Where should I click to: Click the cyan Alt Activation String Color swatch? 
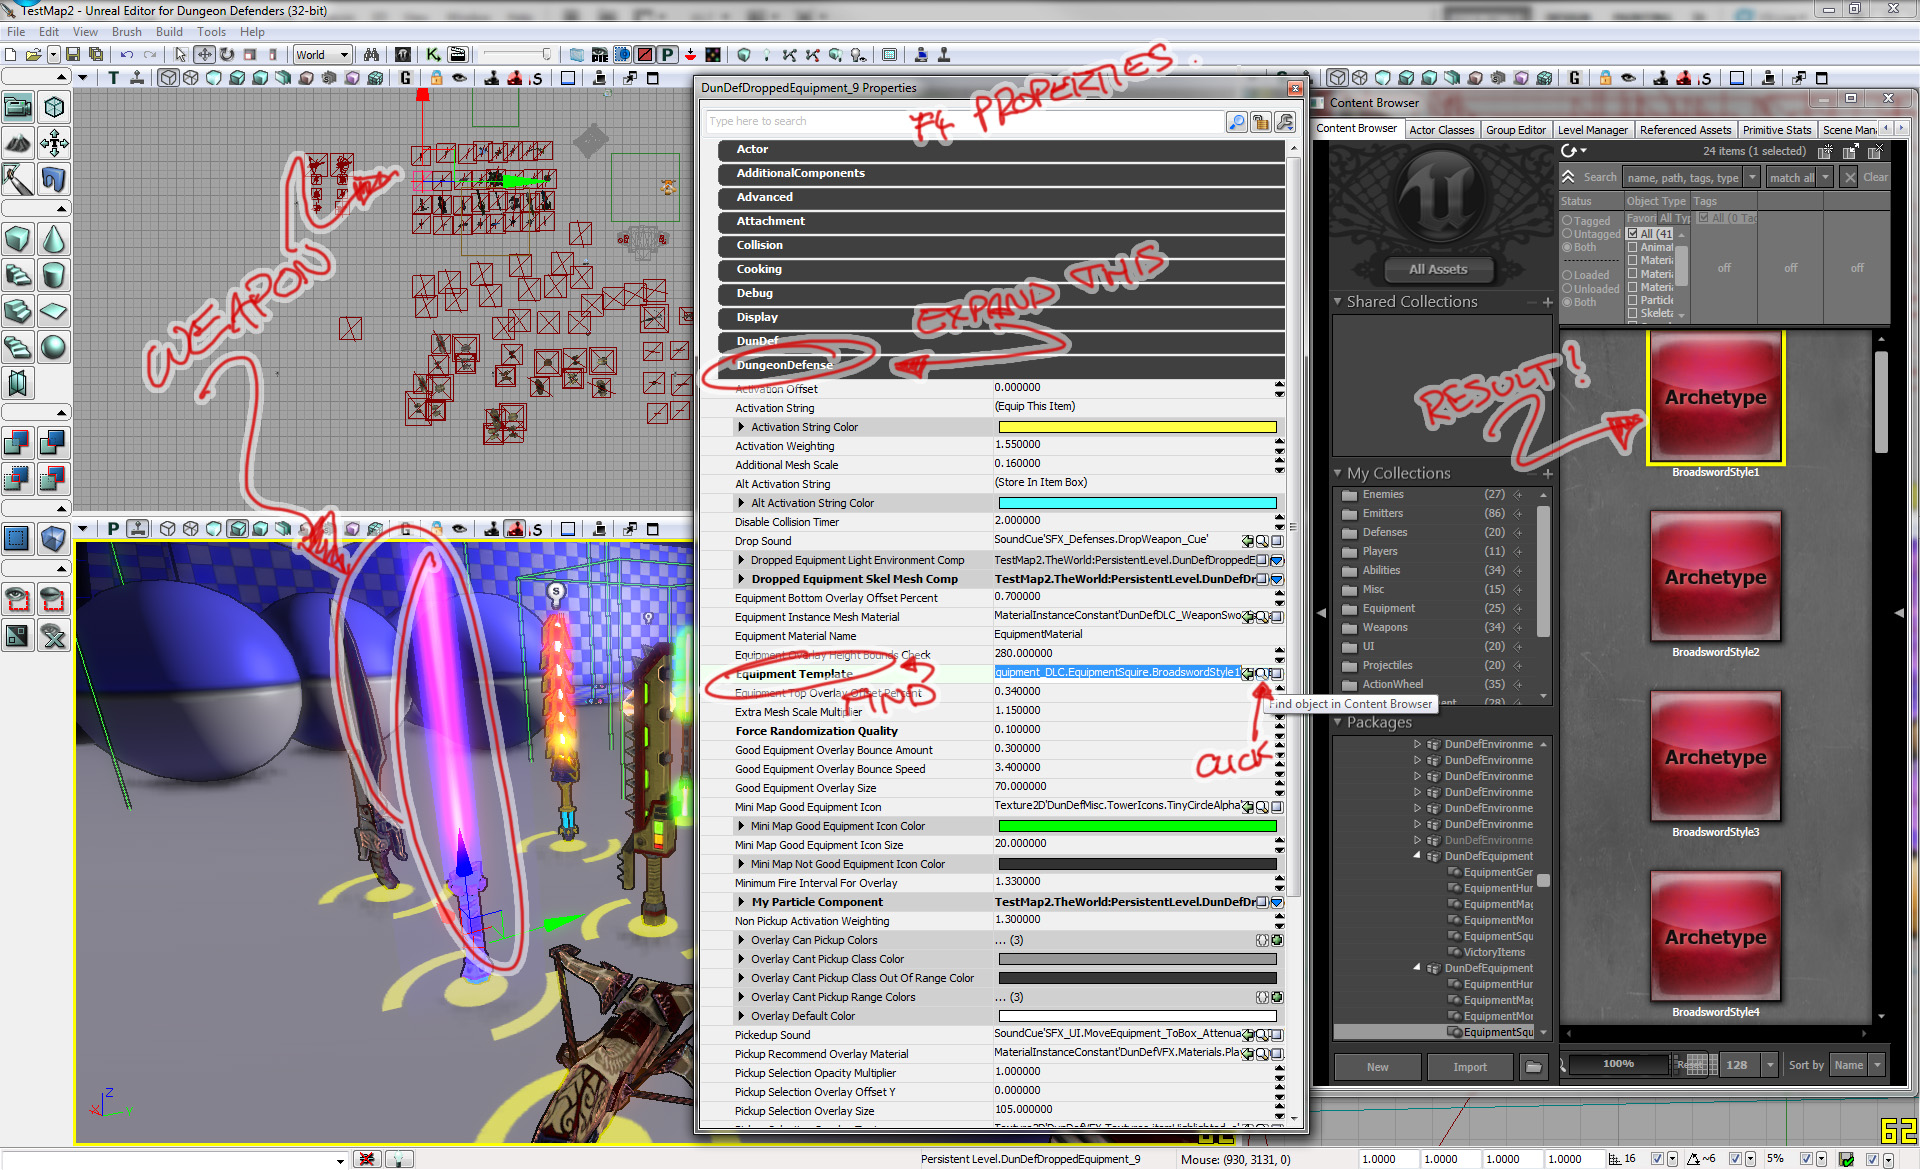pos(1137,503)
